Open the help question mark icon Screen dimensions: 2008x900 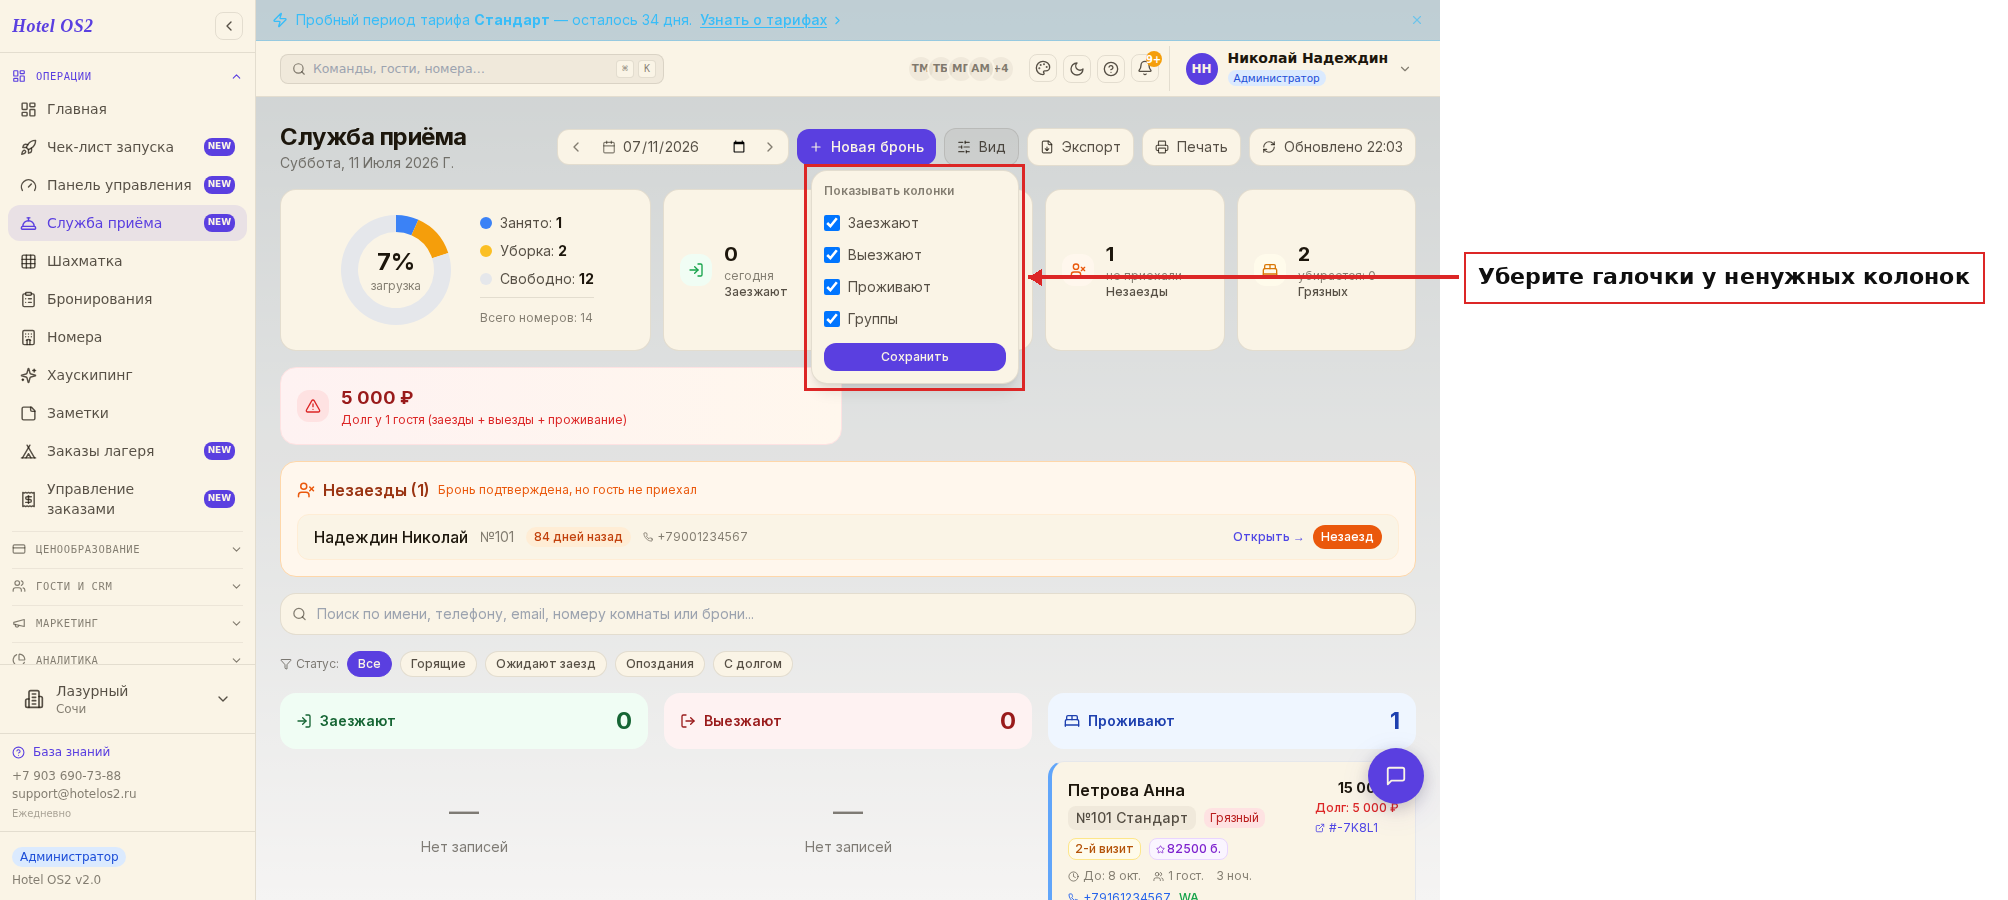[1111, 69]
